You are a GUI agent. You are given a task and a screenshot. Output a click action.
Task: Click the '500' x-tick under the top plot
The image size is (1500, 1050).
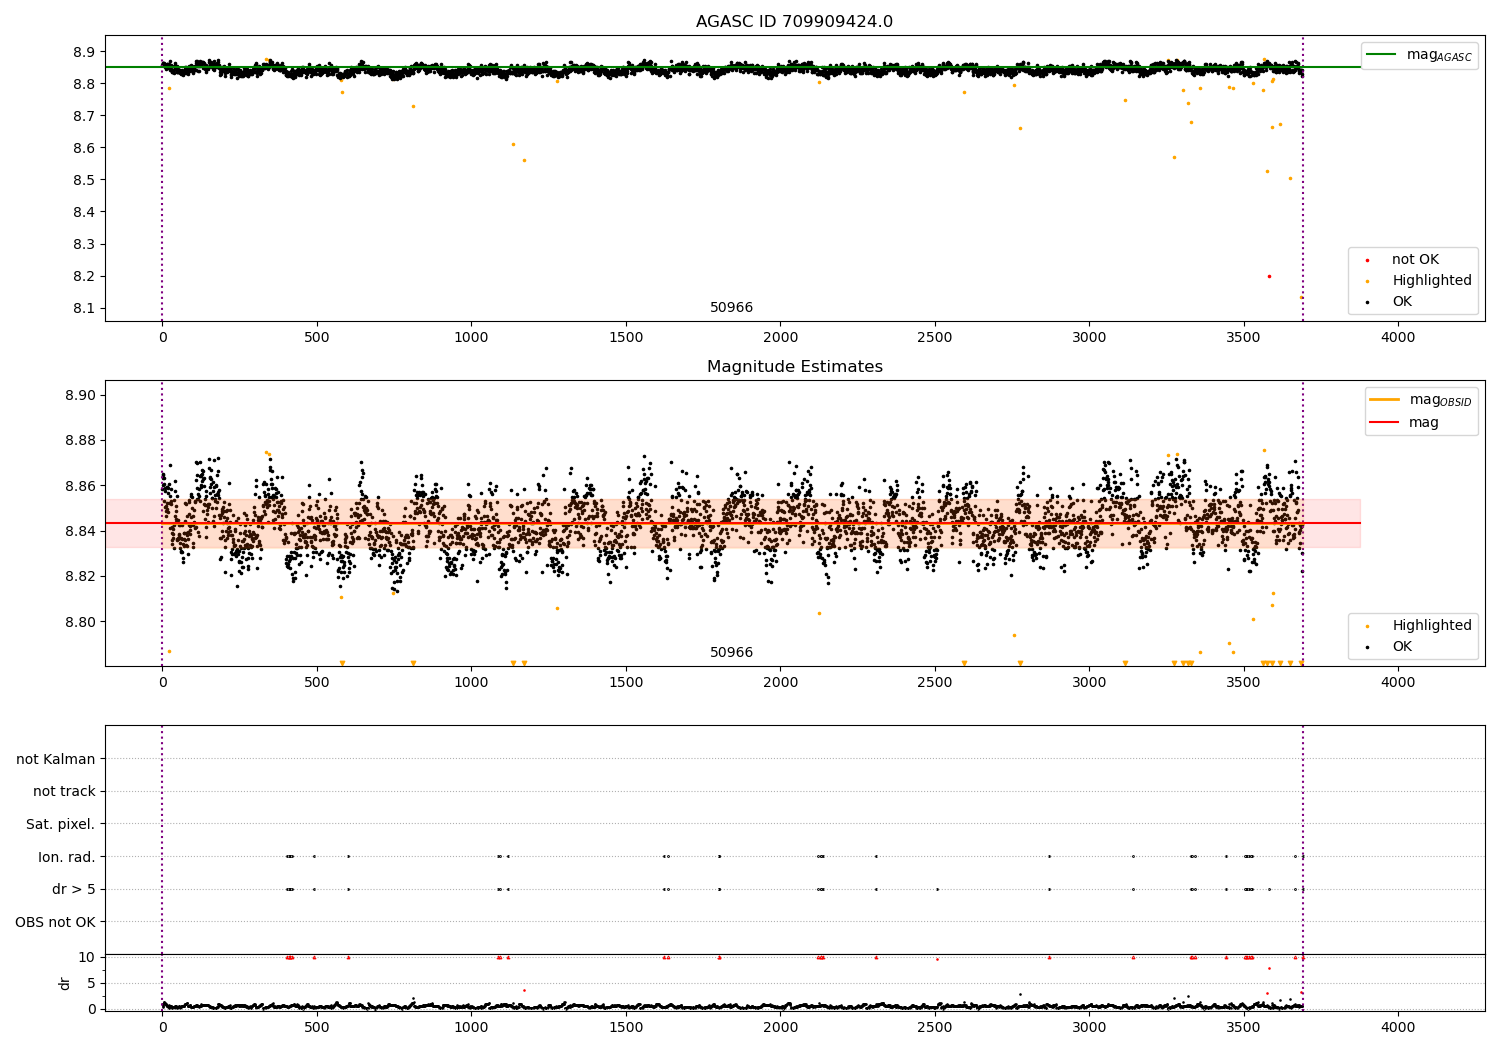point(317,338)
